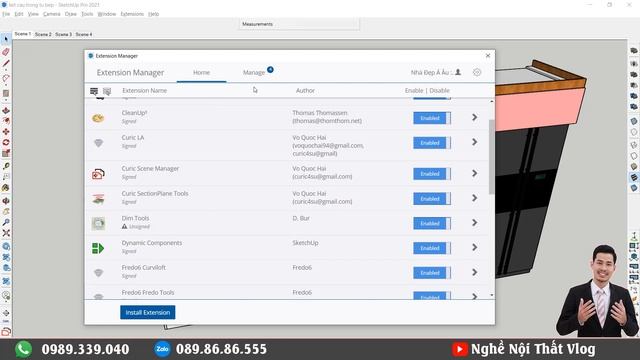Switch to the Home tab
Screen dimensions: 640x360
point(201,73)
